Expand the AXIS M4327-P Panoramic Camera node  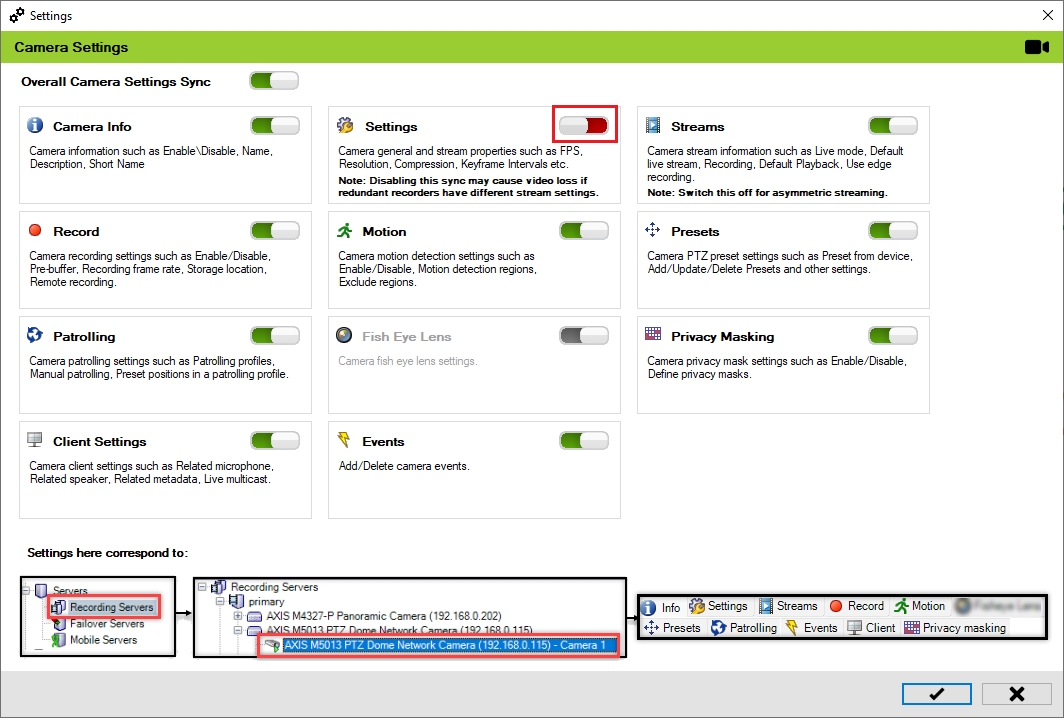(238, 616)
